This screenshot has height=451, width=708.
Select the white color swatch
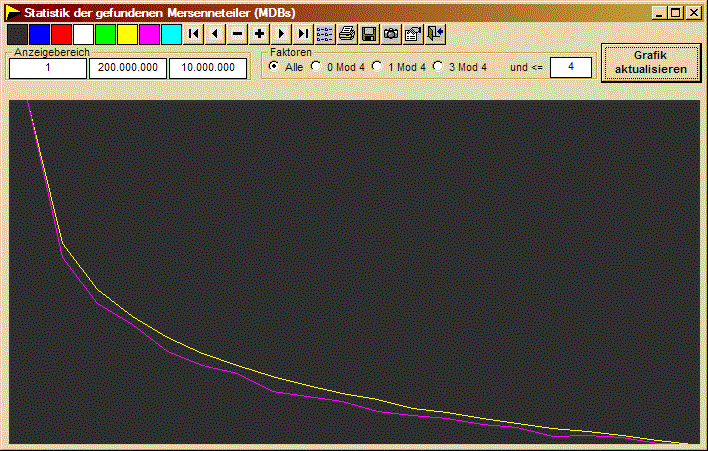click(84, 34)
